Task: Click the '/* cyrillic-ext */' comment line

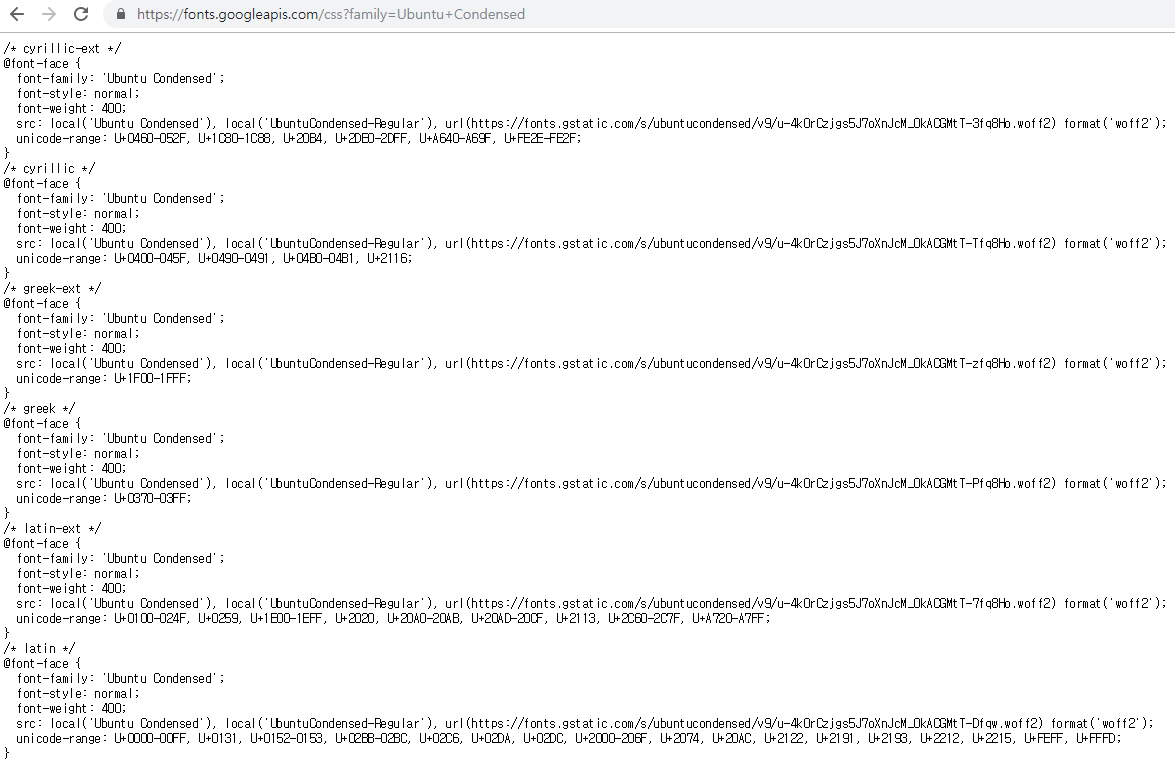Action: point(62,49)
